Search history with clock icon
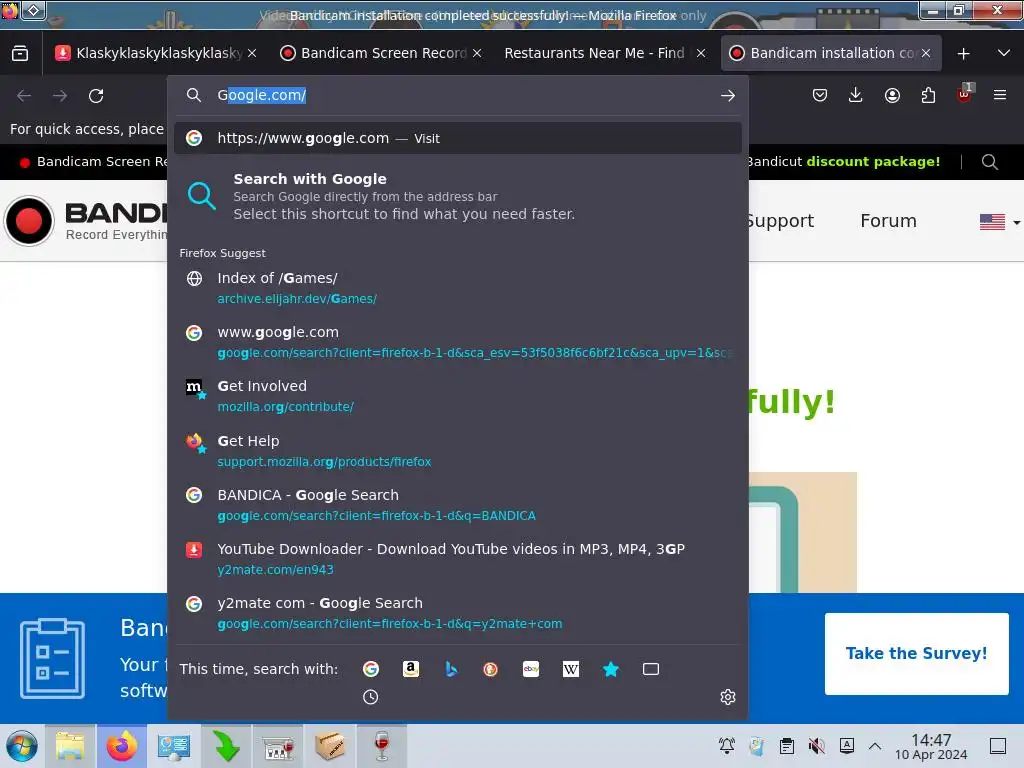1024x768 pixels. tap(370, 697)
